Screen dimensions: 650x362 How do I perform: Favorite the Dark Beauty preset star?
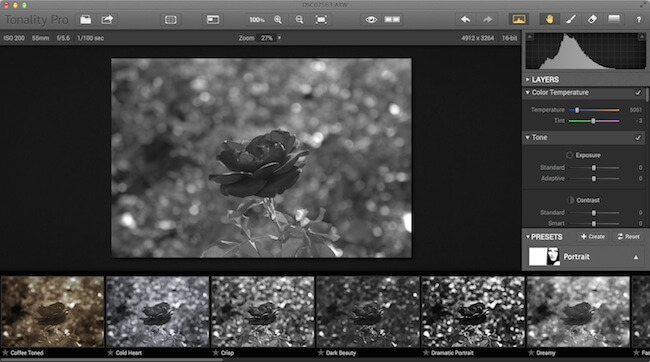(x=321, y=353)
